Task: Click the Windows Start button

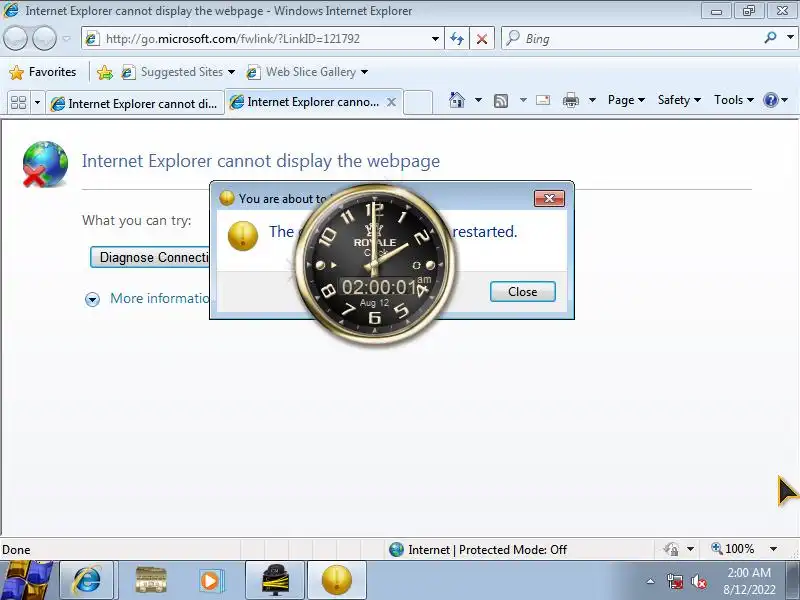Action: point(26,581)
